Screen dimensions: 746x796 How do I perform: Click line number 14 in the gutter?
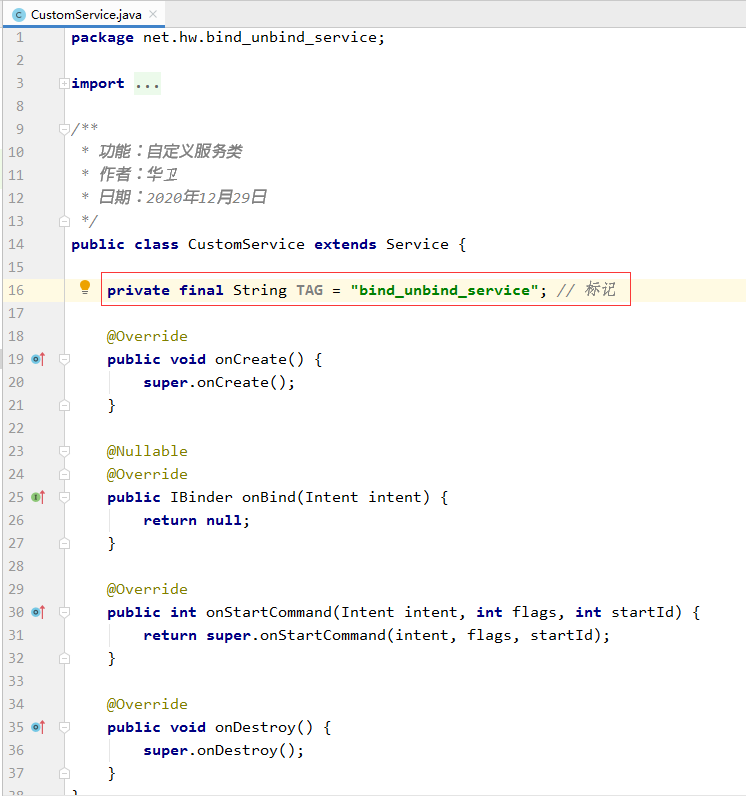(x=16, y=245)
